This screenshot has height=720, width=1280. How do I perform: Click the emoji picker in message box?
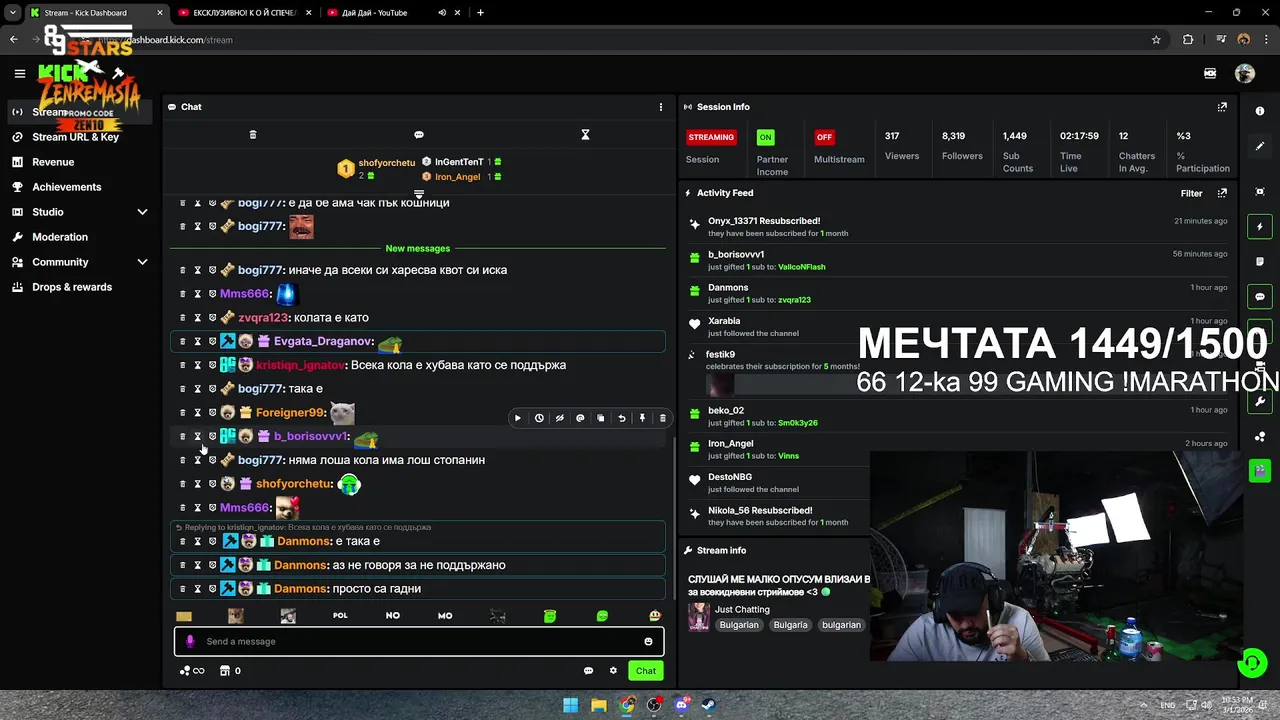(x=648, y=642)
